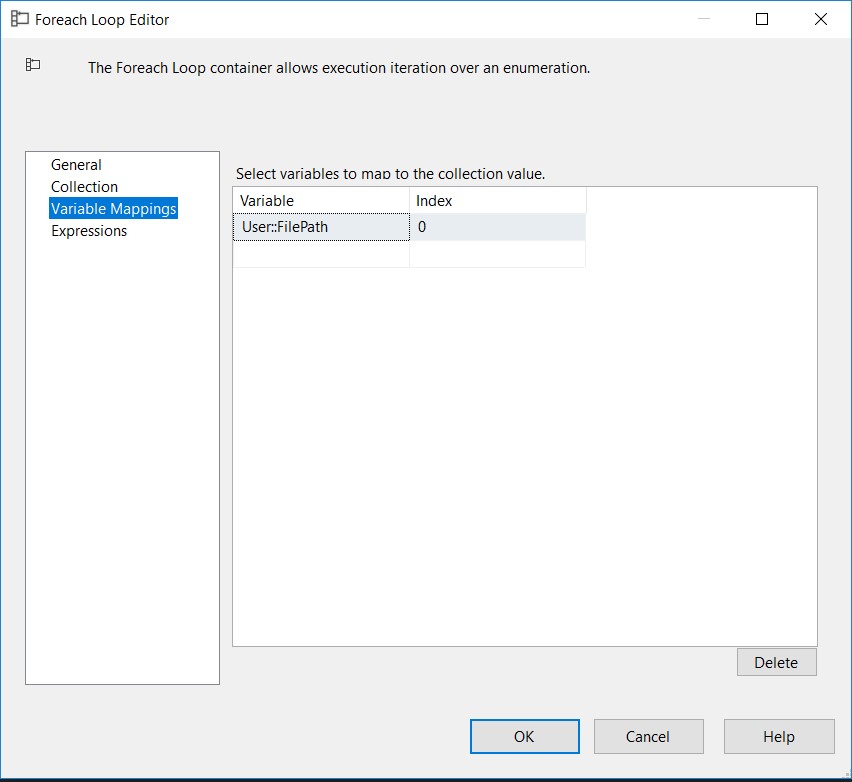Minimize the Foreach Loop Editor window
Screen dimensions: 852x782
[703, 19]
